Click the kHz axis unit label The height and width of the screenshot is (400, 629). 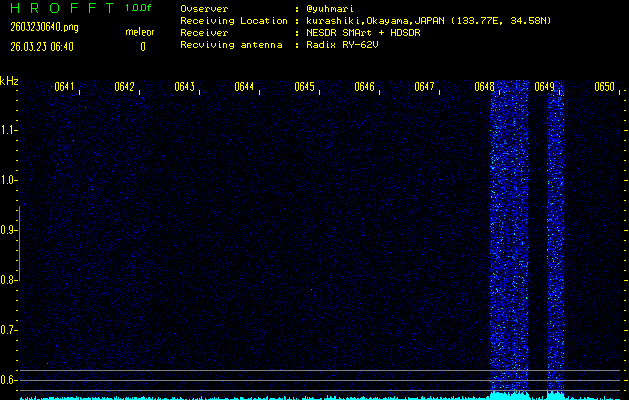(x=9, y=81)
